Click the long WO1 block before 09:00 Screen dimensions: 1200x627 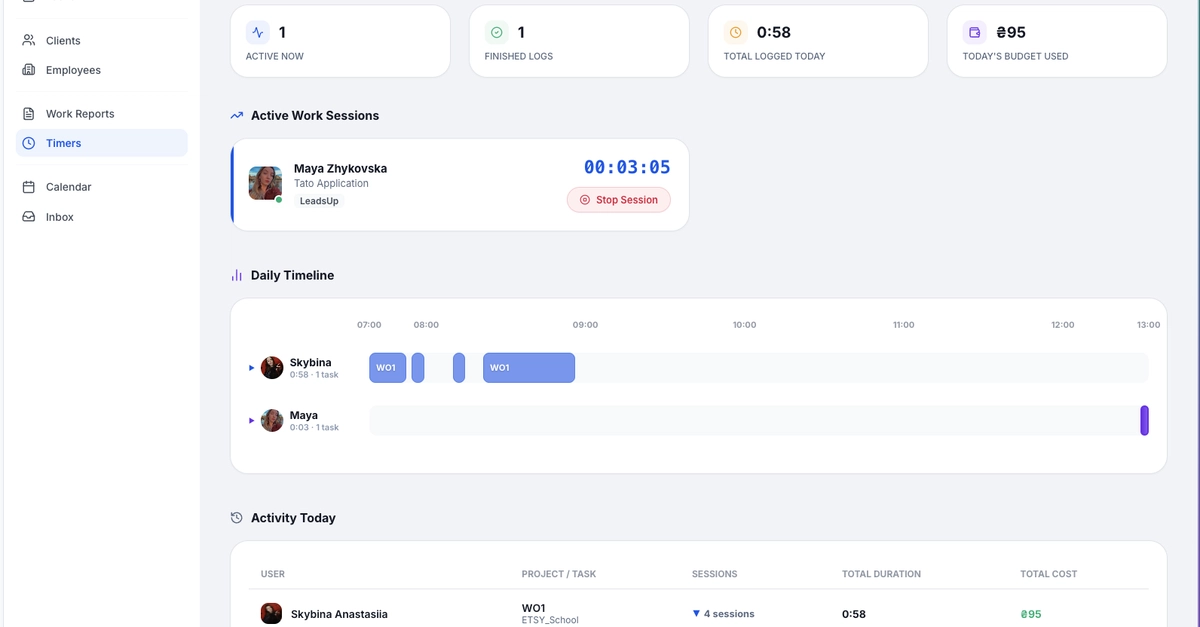pos(529,368)
